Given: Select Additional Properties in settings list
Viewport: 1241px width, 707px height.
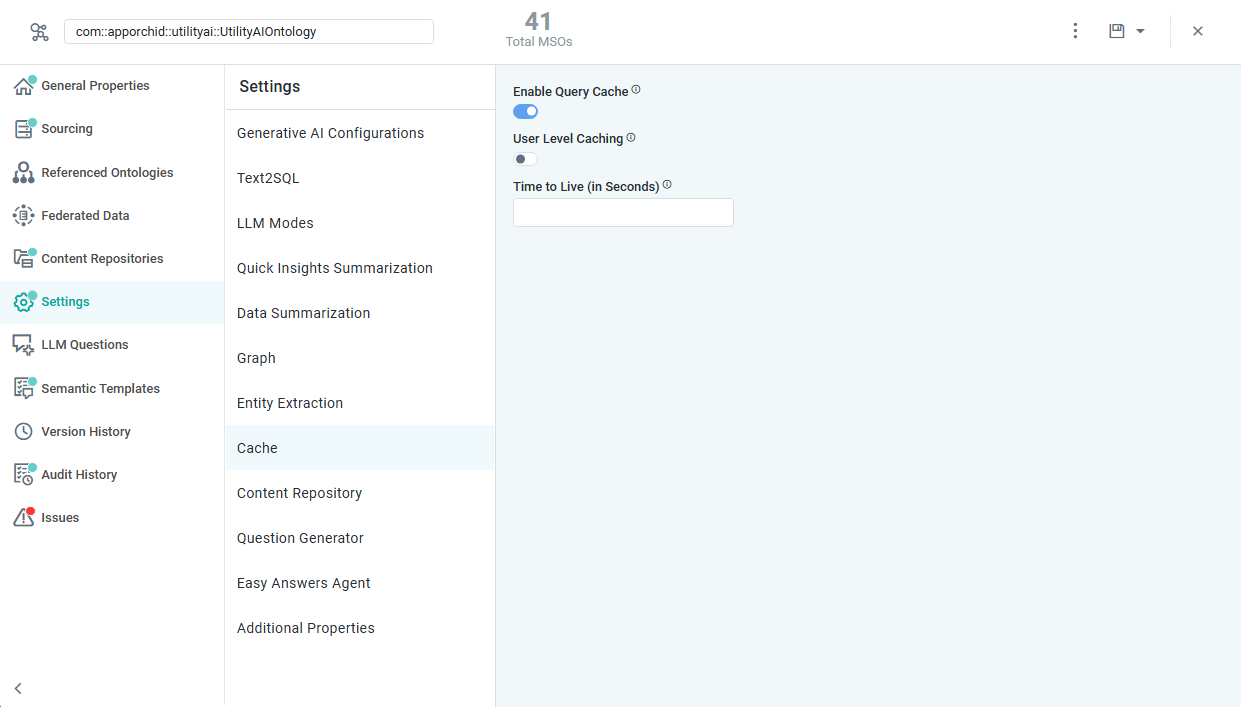Looking at the screenshot, I should point(360,628).
